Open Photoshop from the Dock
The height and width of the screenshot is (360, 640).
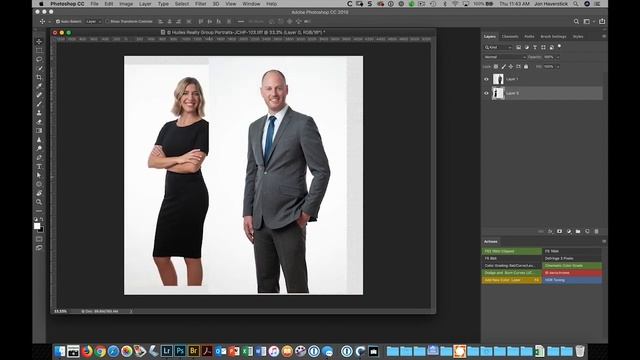[x=180, y=351]
